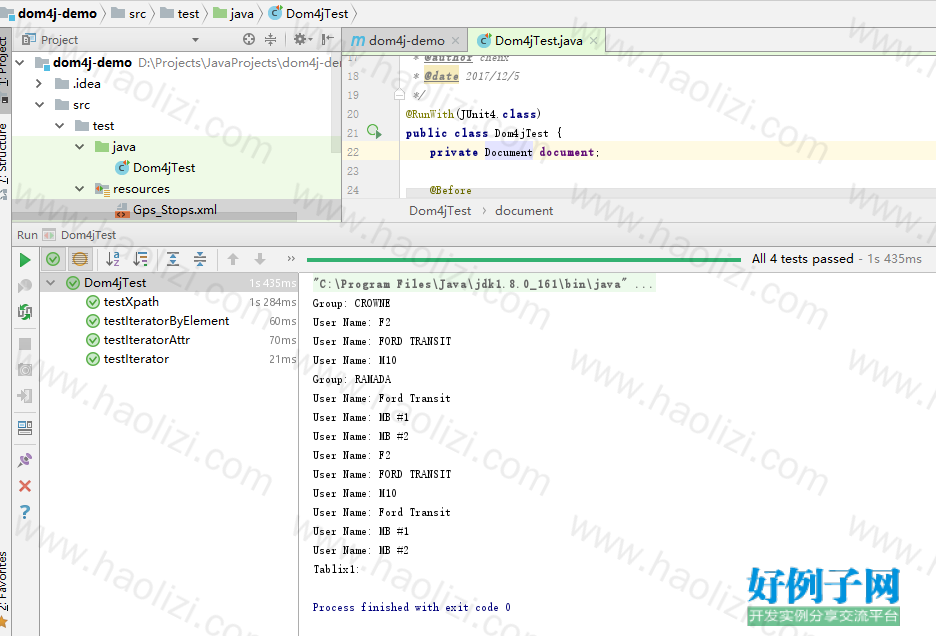Open help with question mark icon
This screenshot has width=936, height=636.
click(24, 512)
